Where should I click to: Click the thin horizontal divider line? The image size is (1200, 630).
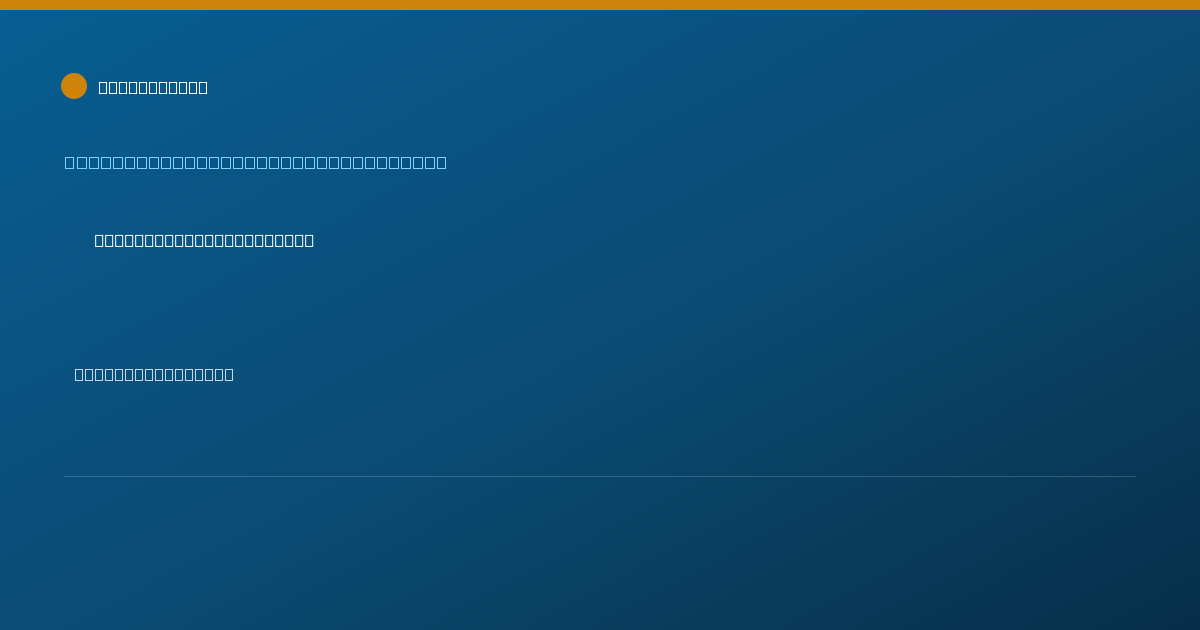(x=600, y=476)
